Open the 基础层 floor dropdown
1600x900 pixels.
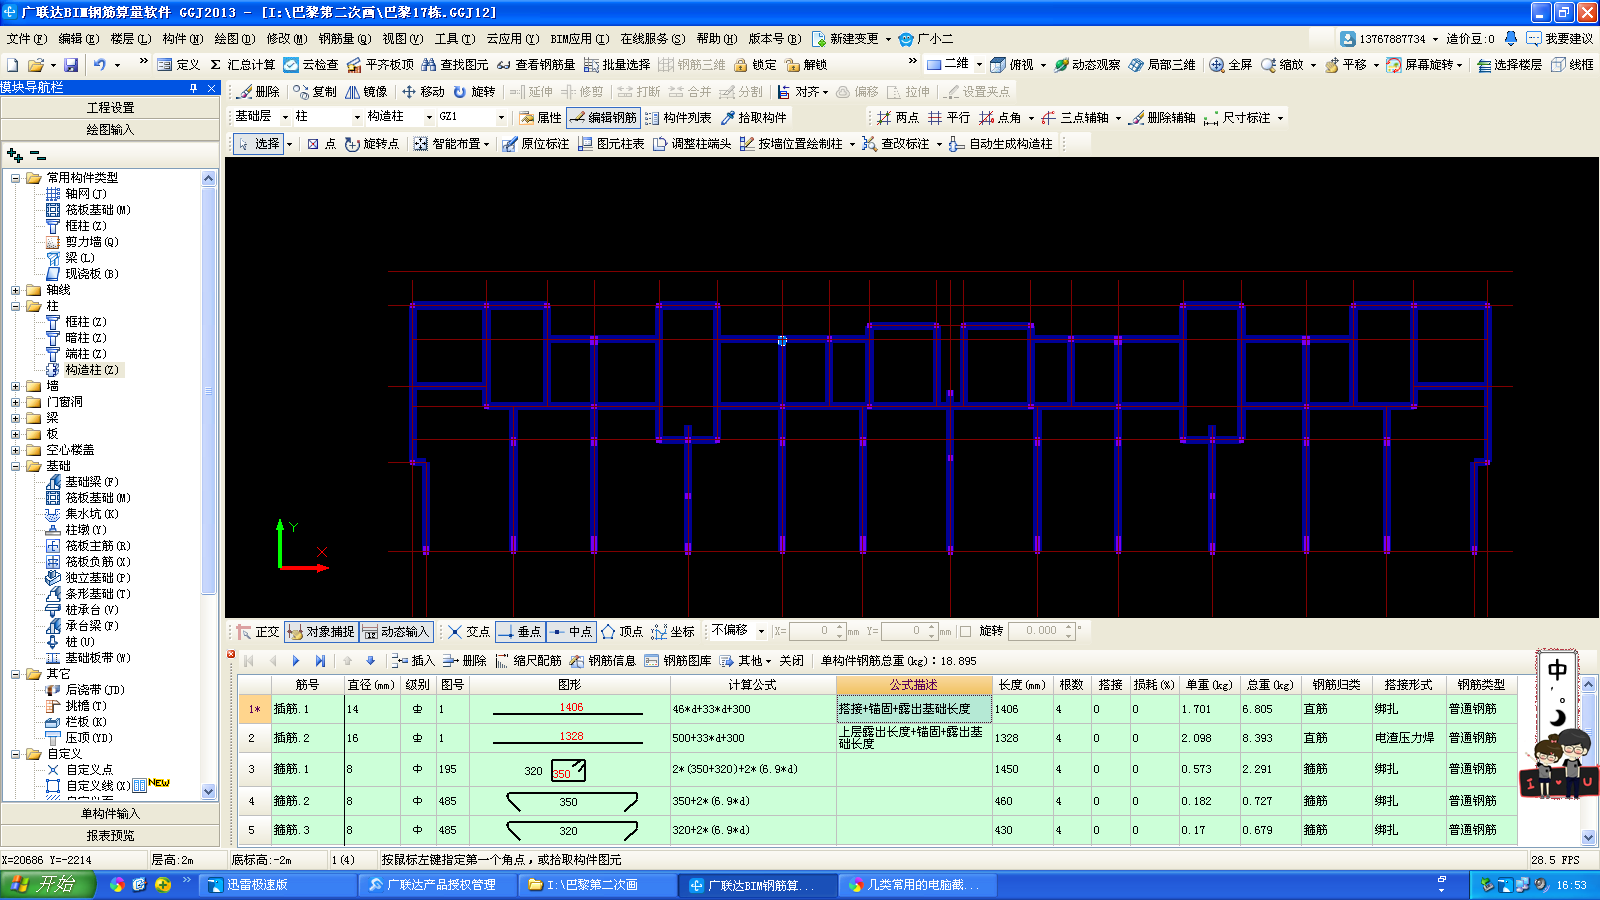point(285,117)
